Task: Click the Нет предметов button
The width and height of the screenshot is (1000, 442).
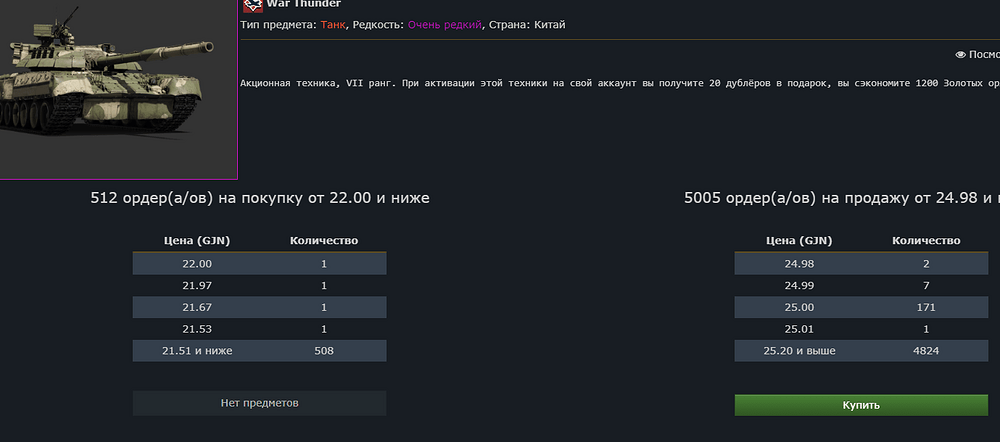Action: point(260,403)
